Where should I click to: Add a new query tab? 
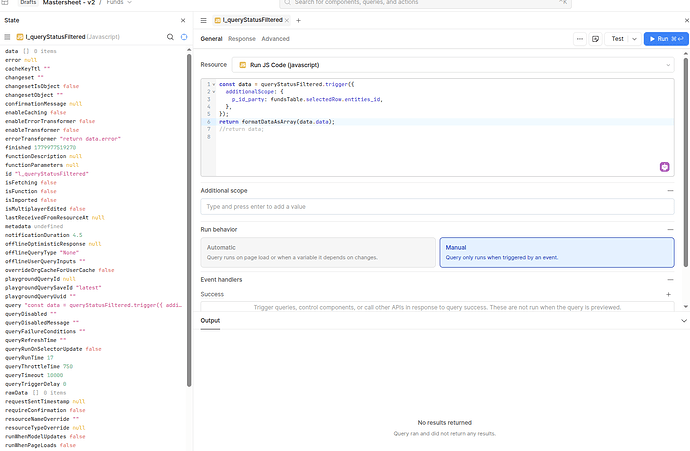click(298, 20)
